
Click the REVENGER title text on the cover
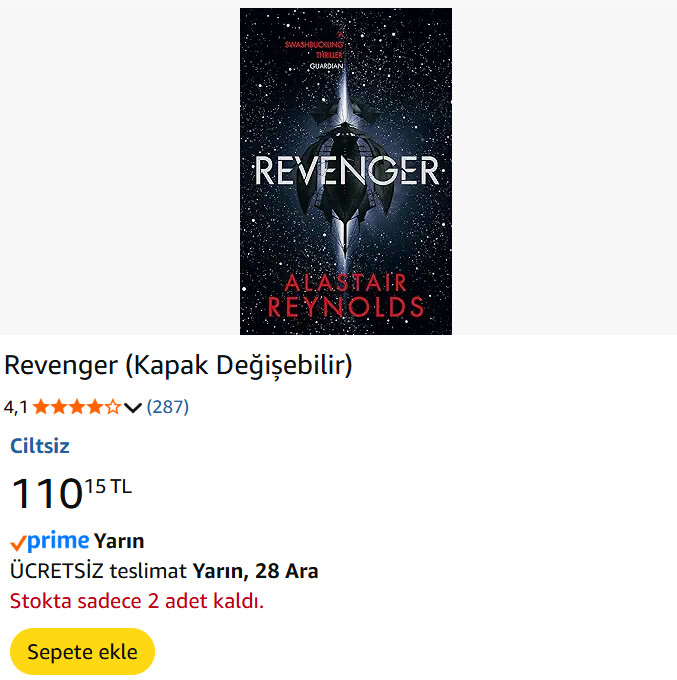347,170
